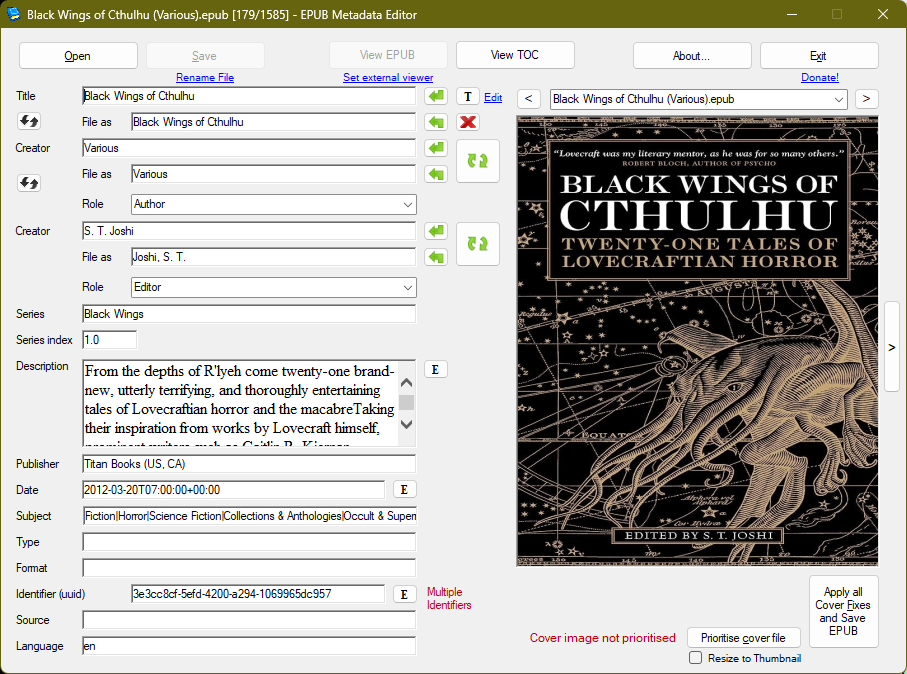Click into the Title input field
This screenshot has width=907, height=674.
[249, 96]
